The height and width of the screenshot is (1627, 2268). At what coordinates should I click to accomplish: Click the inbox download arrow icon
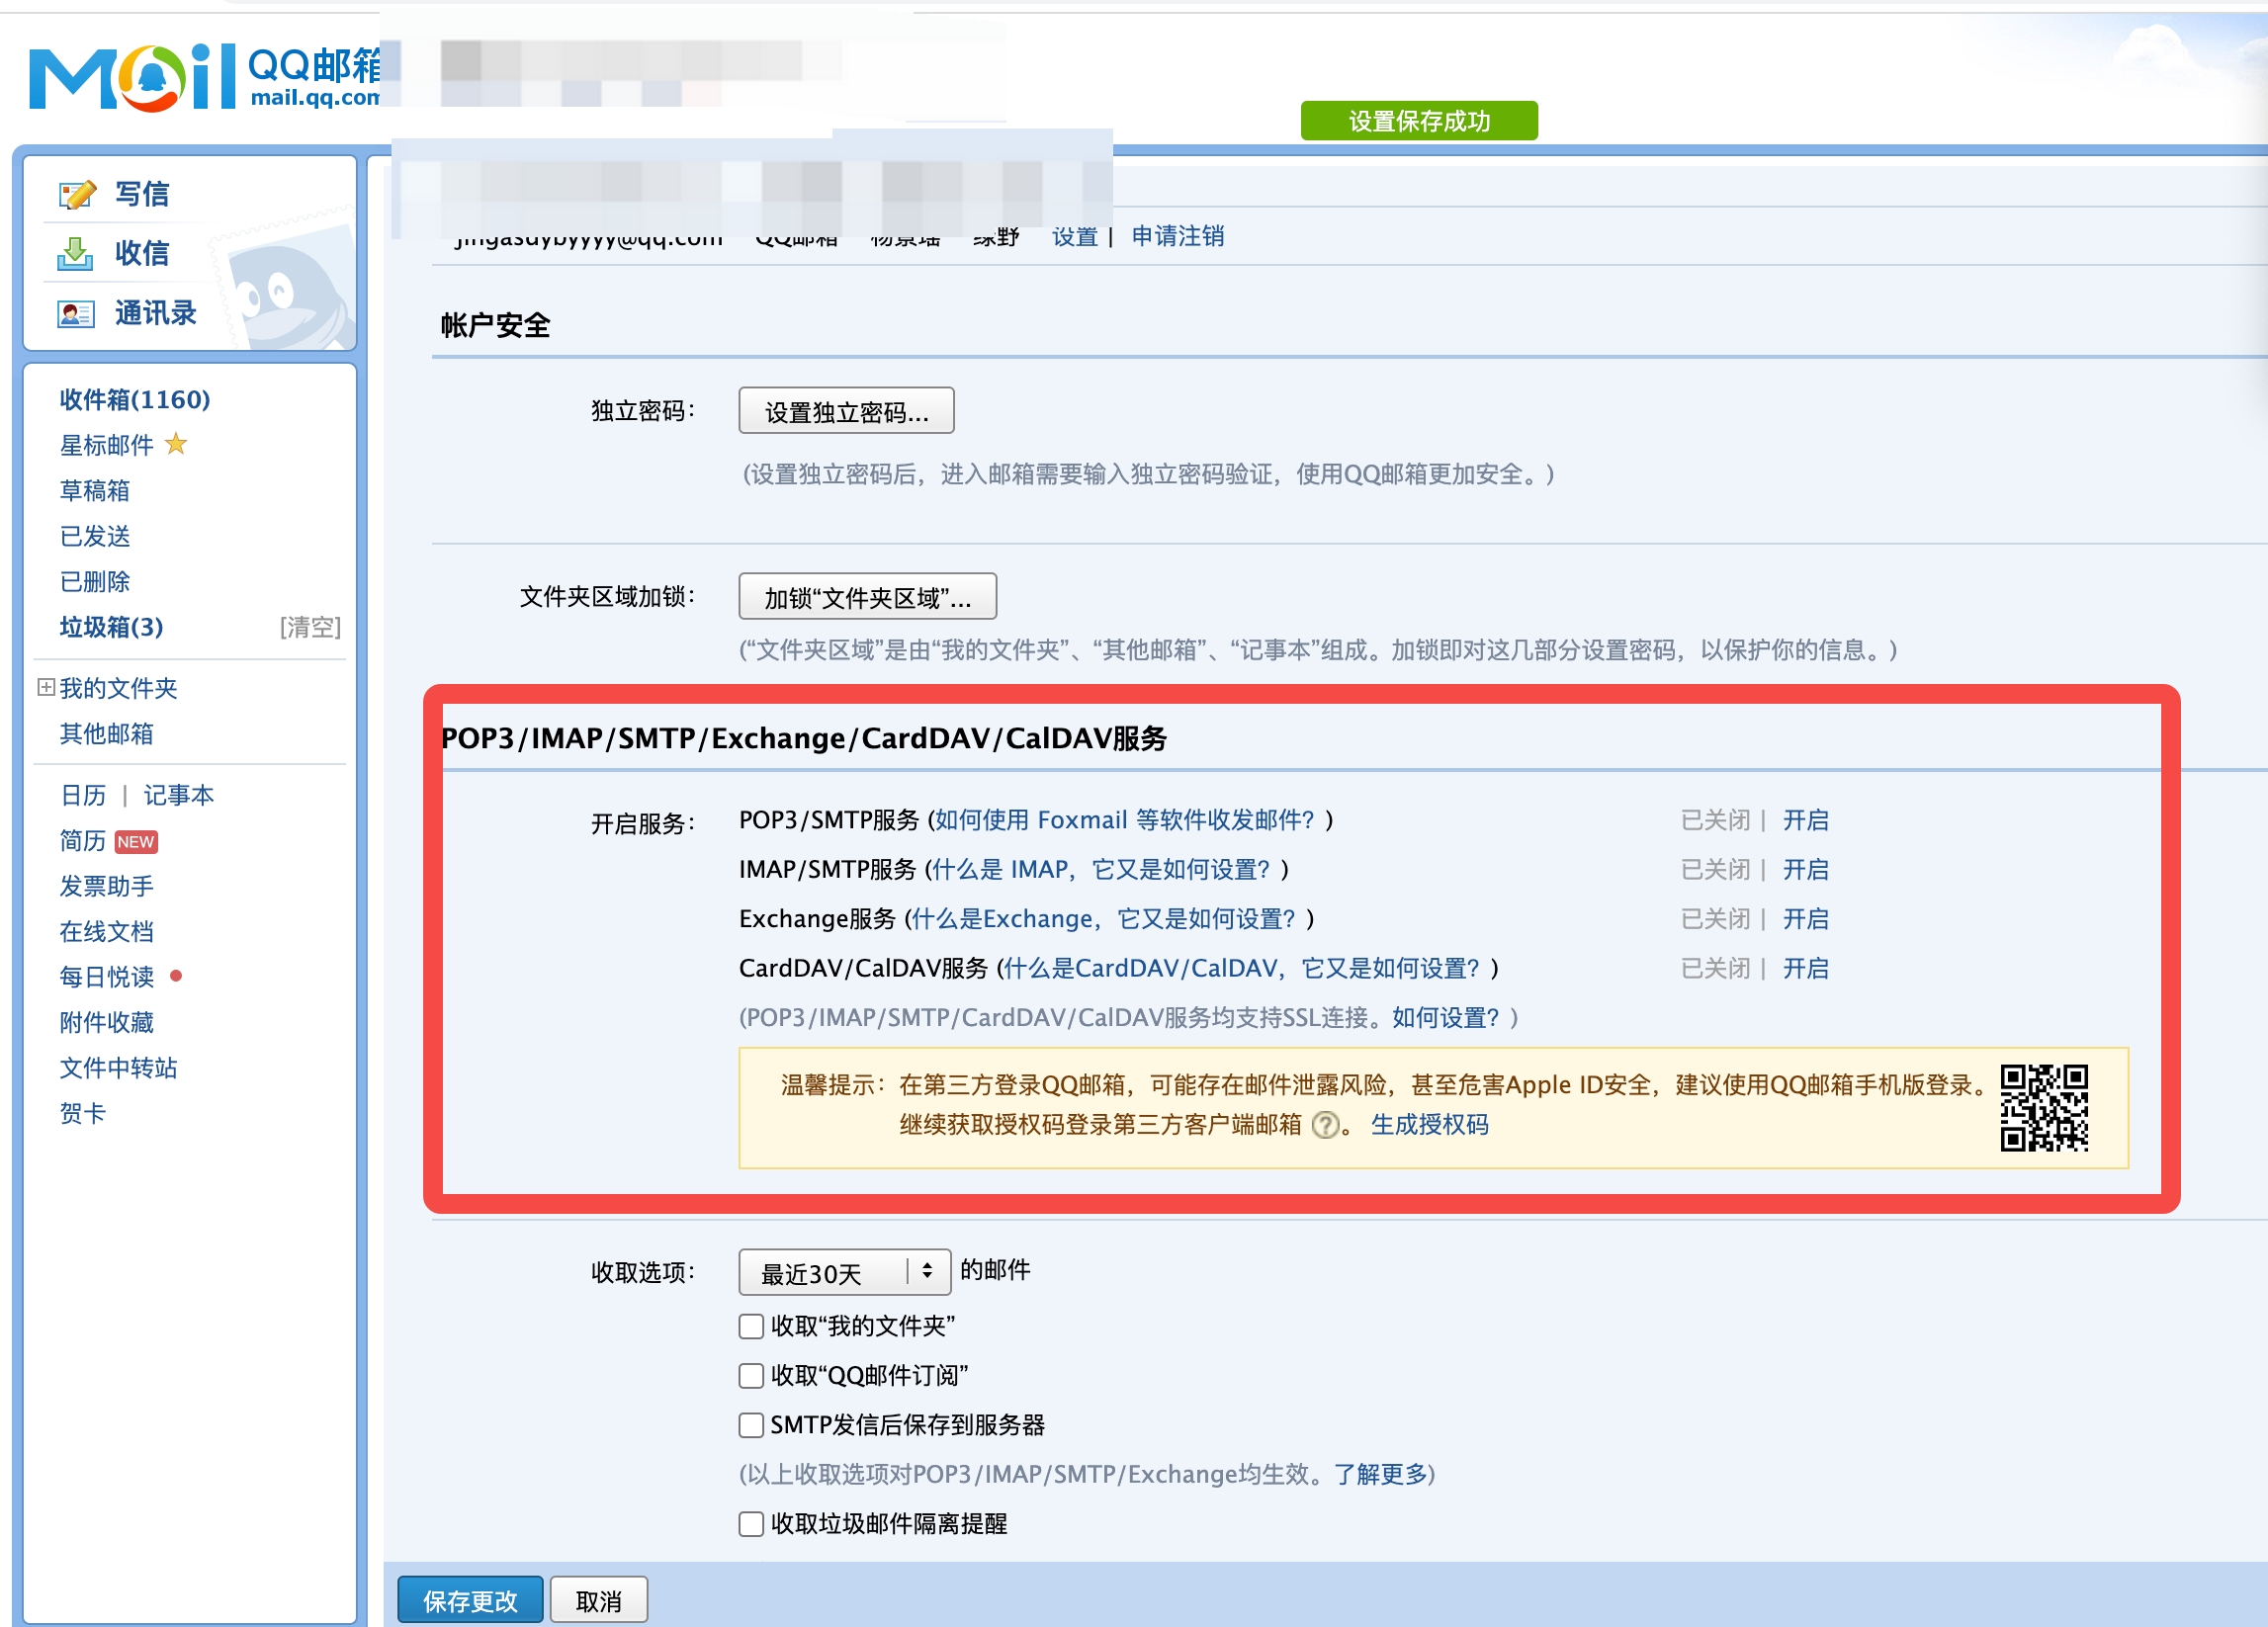[x=75, y=254]
